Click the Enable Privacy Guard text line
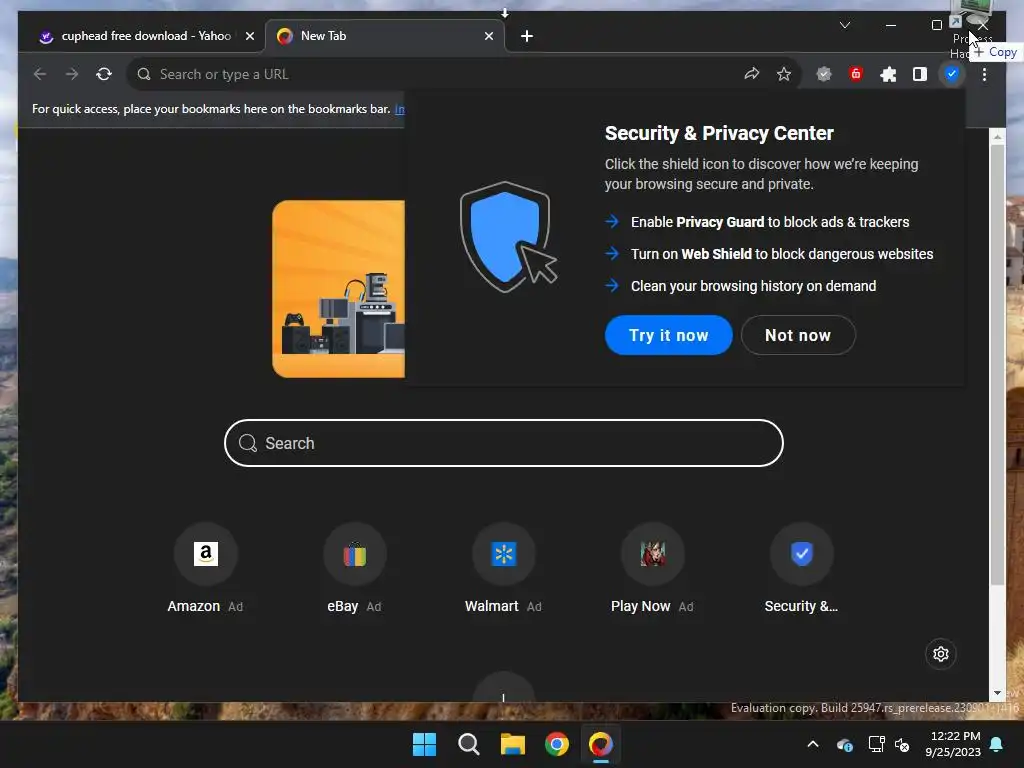The image size is (1024, 768). pos(769,222)
